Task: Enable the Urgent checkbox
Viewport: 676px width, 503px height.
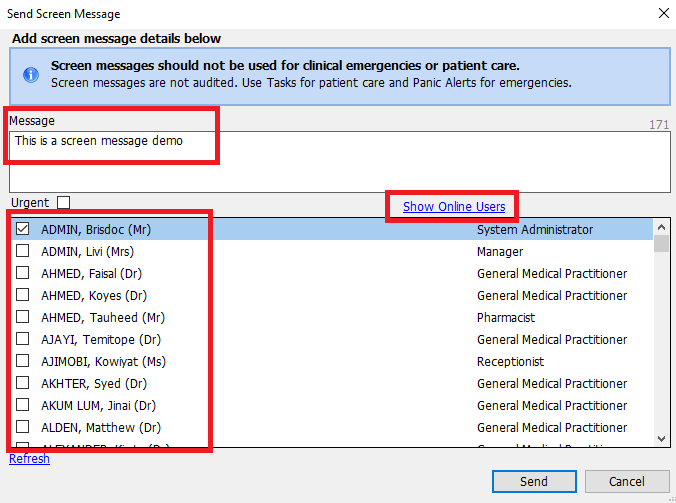Action: point(64,202)
